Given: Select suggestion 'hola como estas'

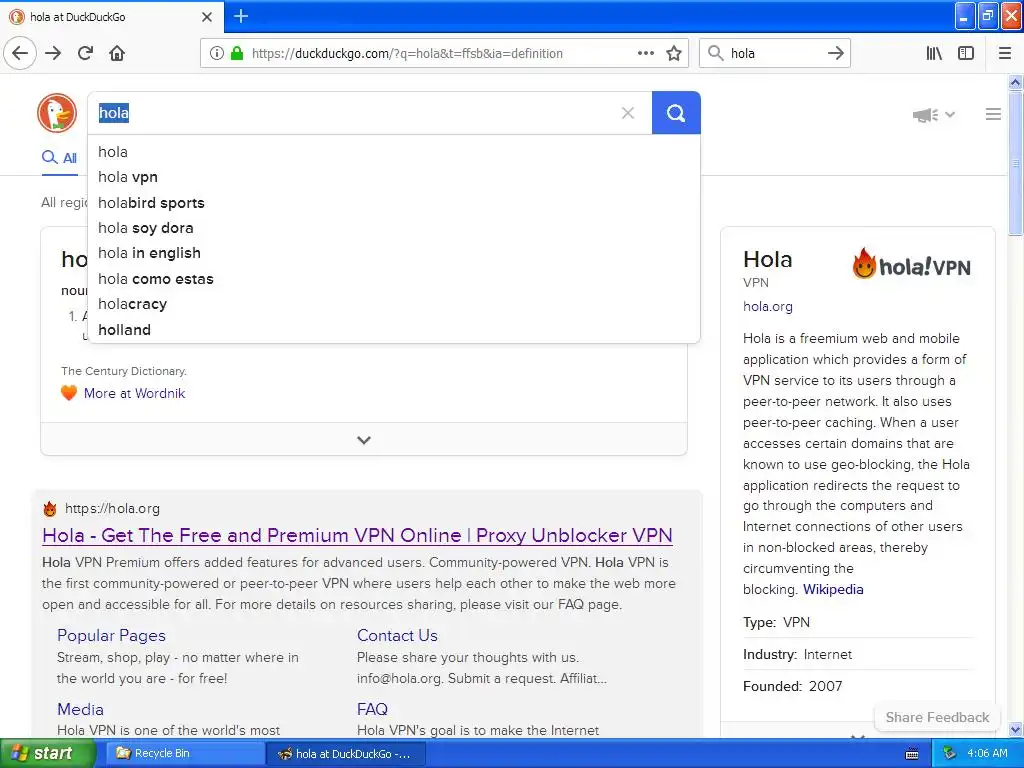Looking at the screenshot, I should (x=394, y=279).
